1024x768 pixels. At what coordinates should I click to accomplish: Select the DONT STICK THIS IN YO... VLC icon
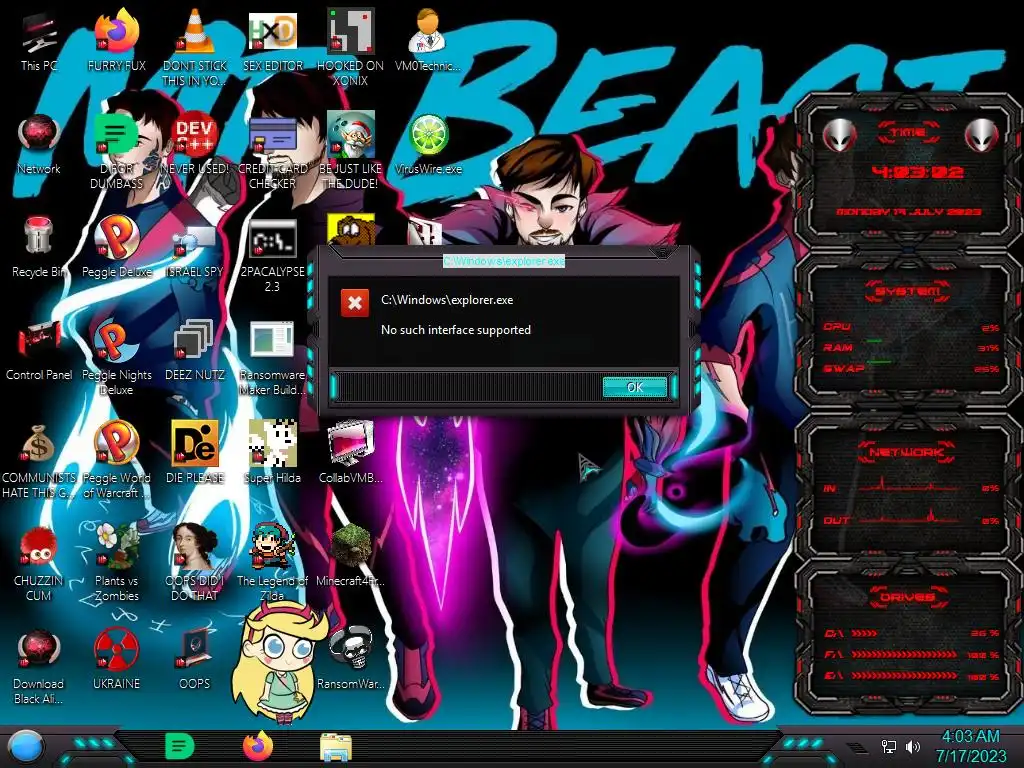pyautogui.click(x=194, y=48)
